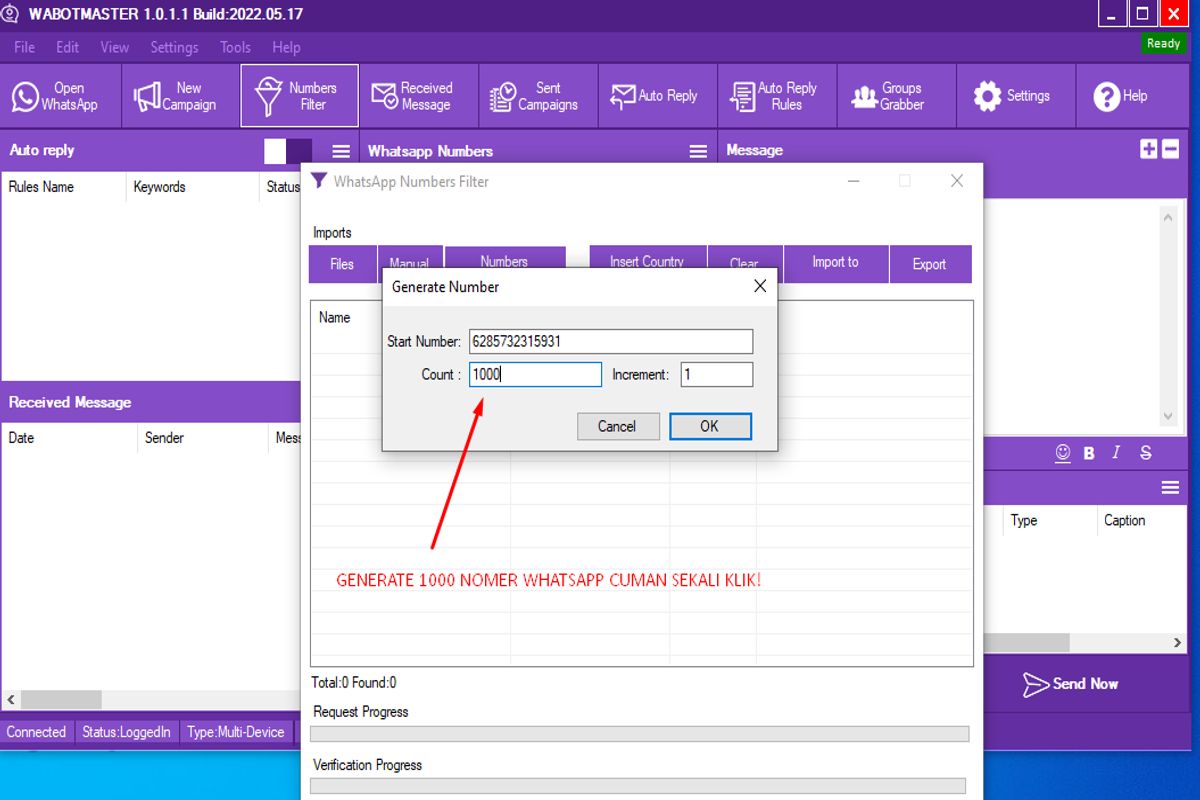1200x800 pixels.
Task: Click the Verification Progress bar
Action: [638, 786]
